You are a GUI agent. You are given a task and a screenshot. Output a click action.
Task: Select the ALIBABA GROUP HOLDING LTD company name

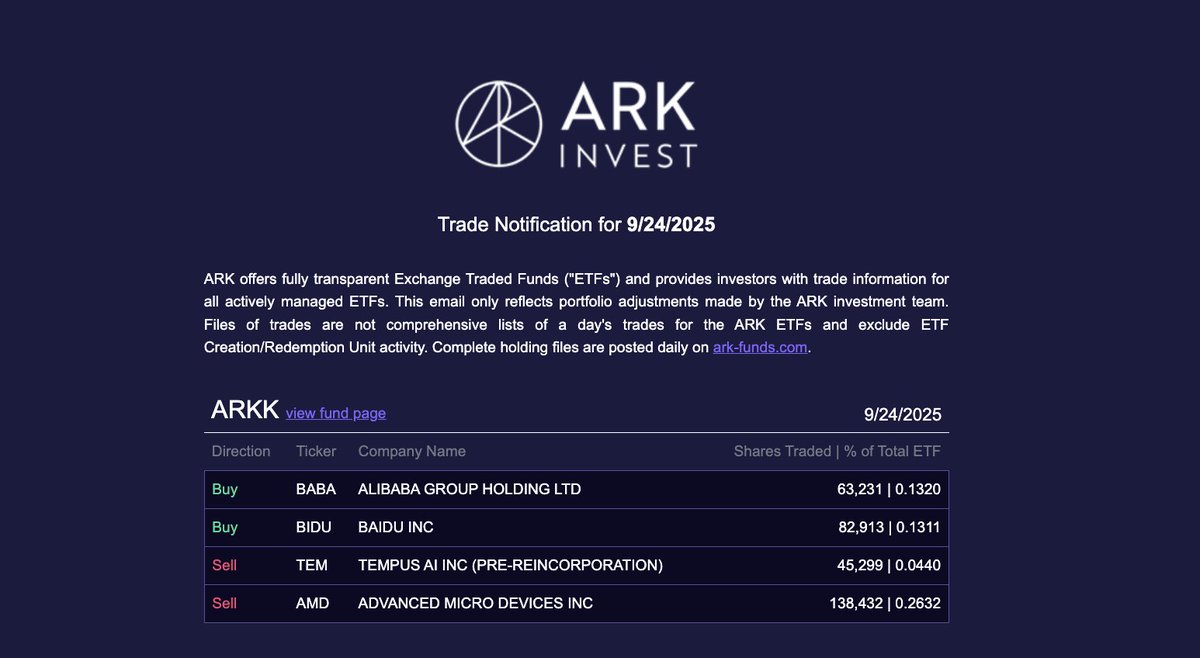pyautogui.click(x=469, y=489)
